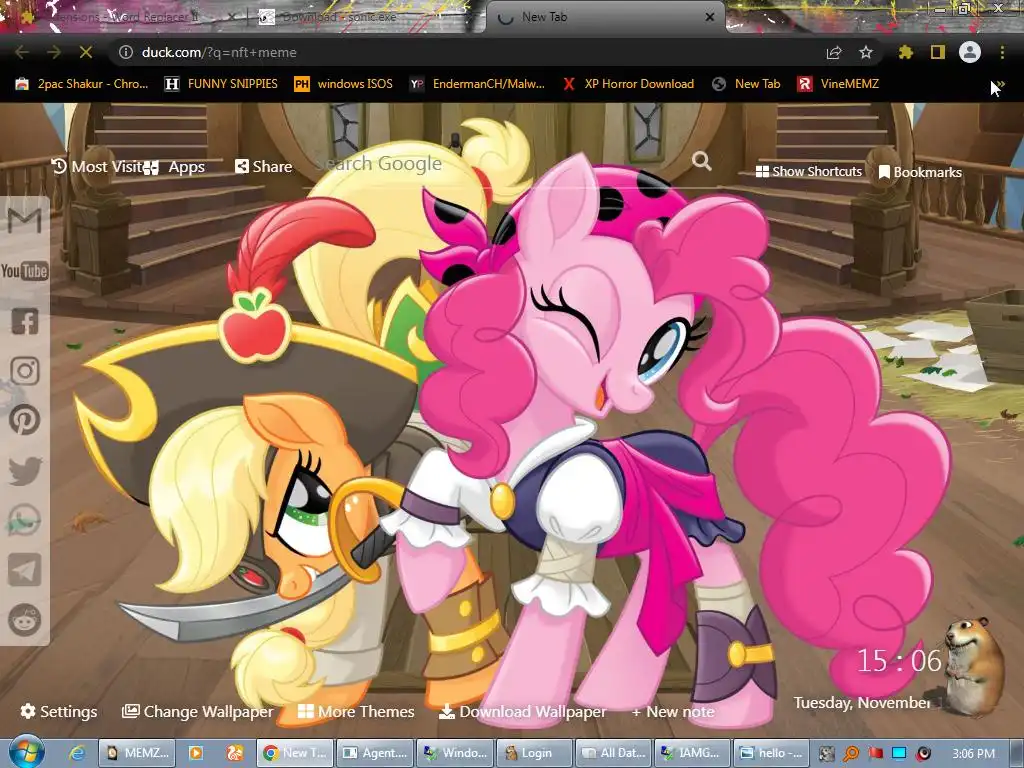This screenshot has height=768, width=1024.
Task: Share this page from address bar
Action: pyautogui.click(x=834, y=52)
